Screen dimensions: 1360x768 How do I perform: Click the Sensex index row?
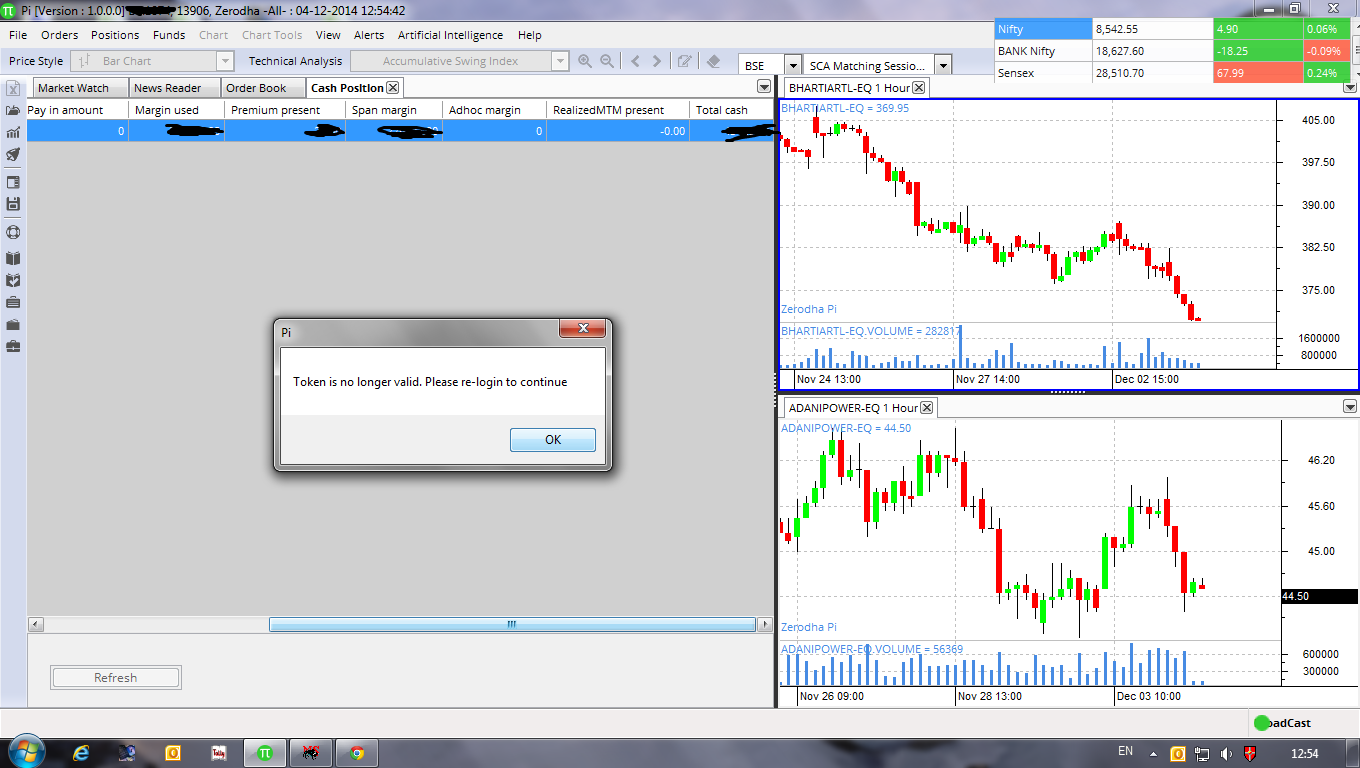click(1172, 73)
